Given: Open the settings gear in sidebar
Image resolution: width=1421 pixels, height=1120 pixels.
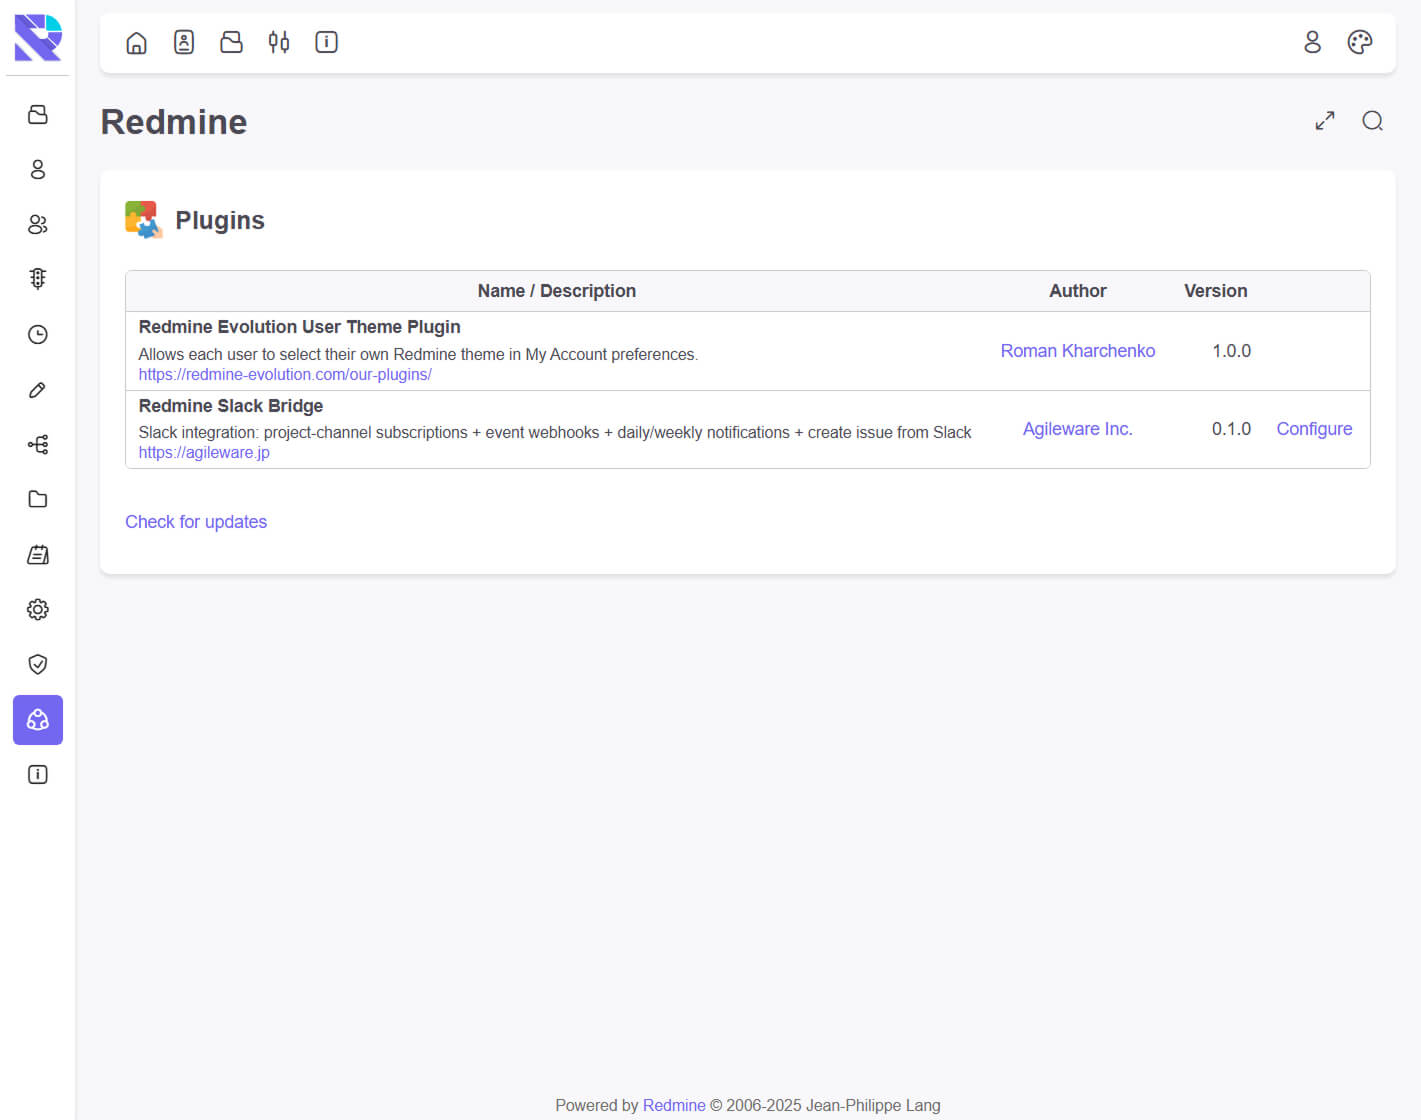Looking at the screenshot, I should [38, 609].
